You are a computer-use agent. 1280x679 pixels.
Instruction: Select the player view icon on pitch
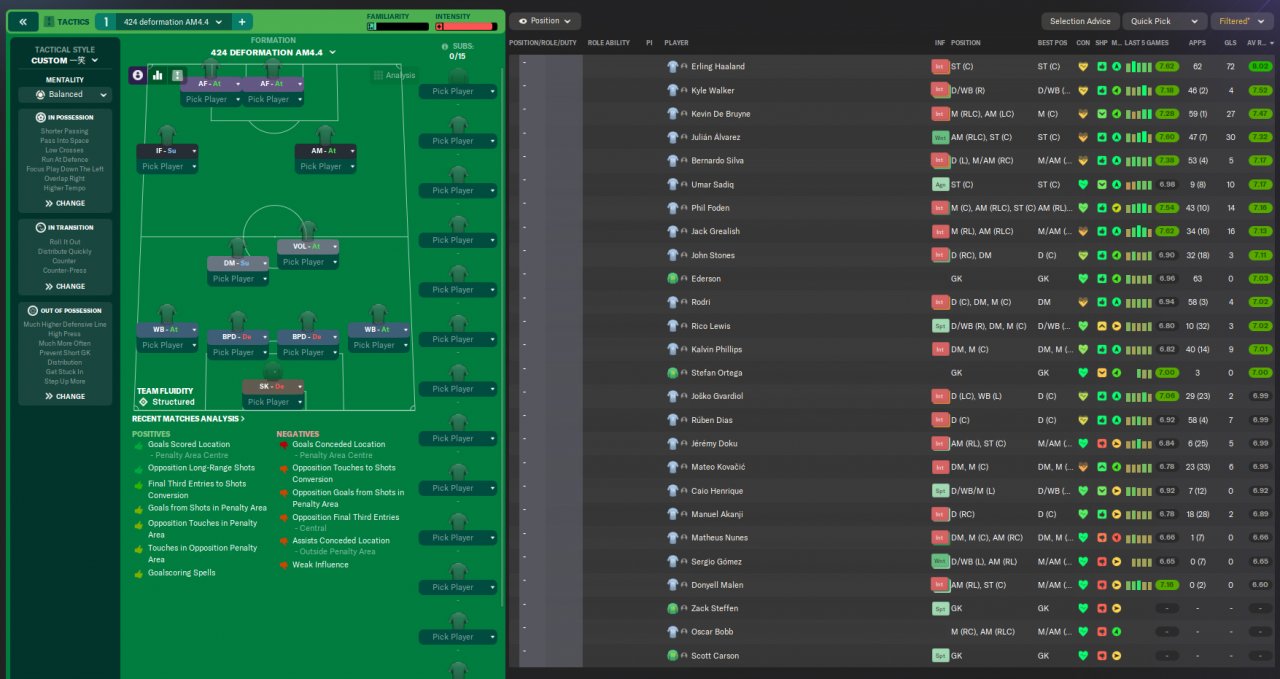[138, 75]
